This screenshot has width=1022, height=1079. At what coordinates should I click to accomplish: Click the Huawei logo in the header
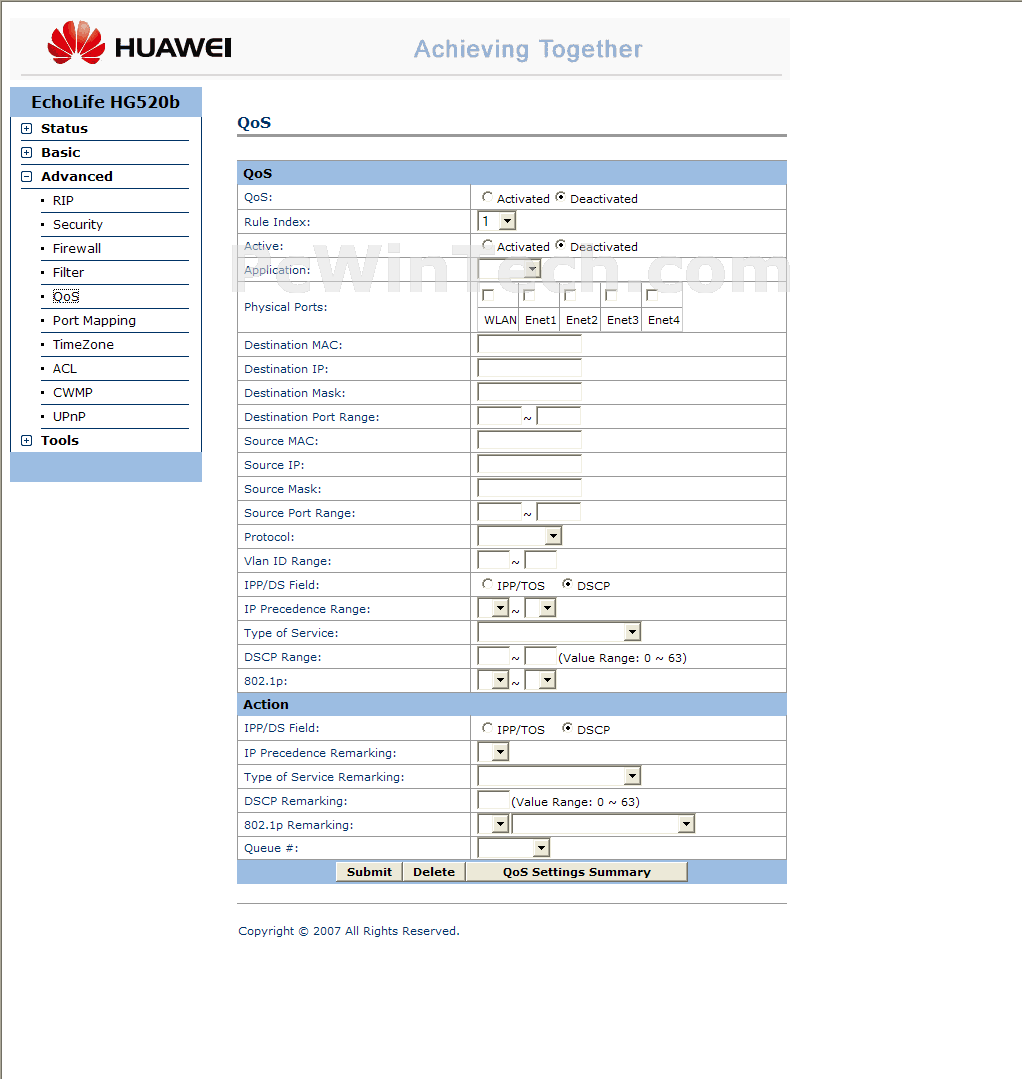(x=140, y=43)
